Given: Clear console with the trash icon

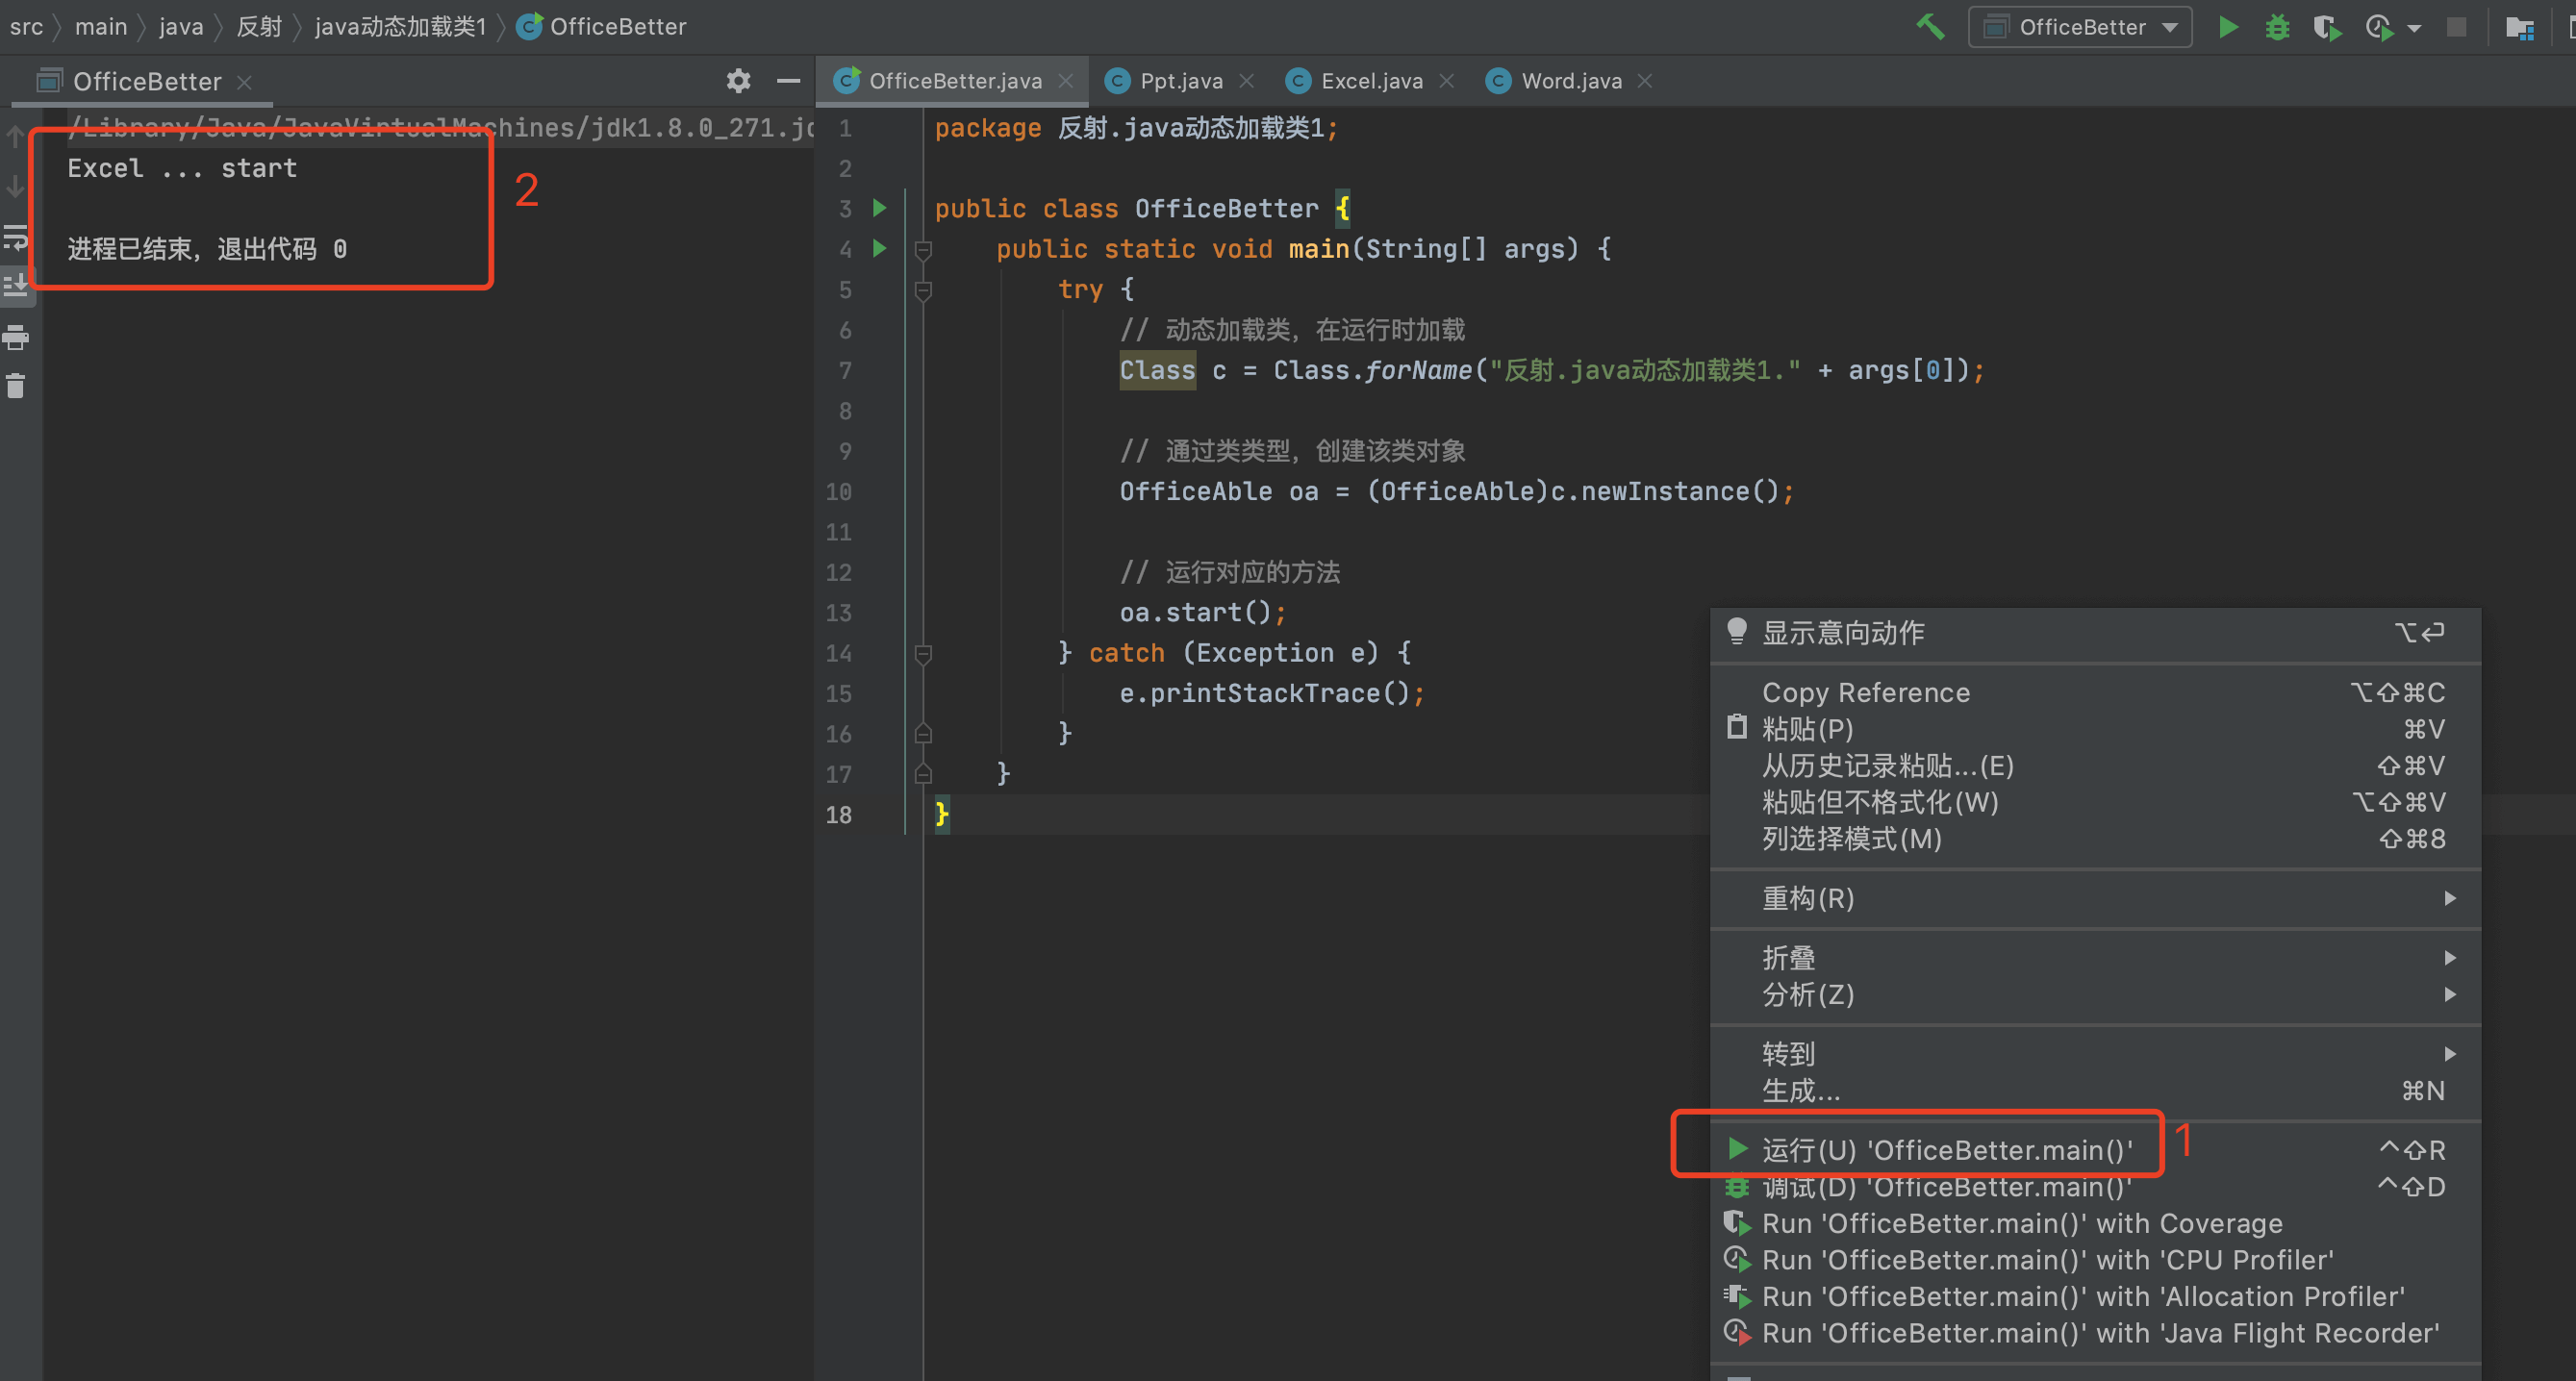Looking at the screenshot, I should click(x=15, y=385).
